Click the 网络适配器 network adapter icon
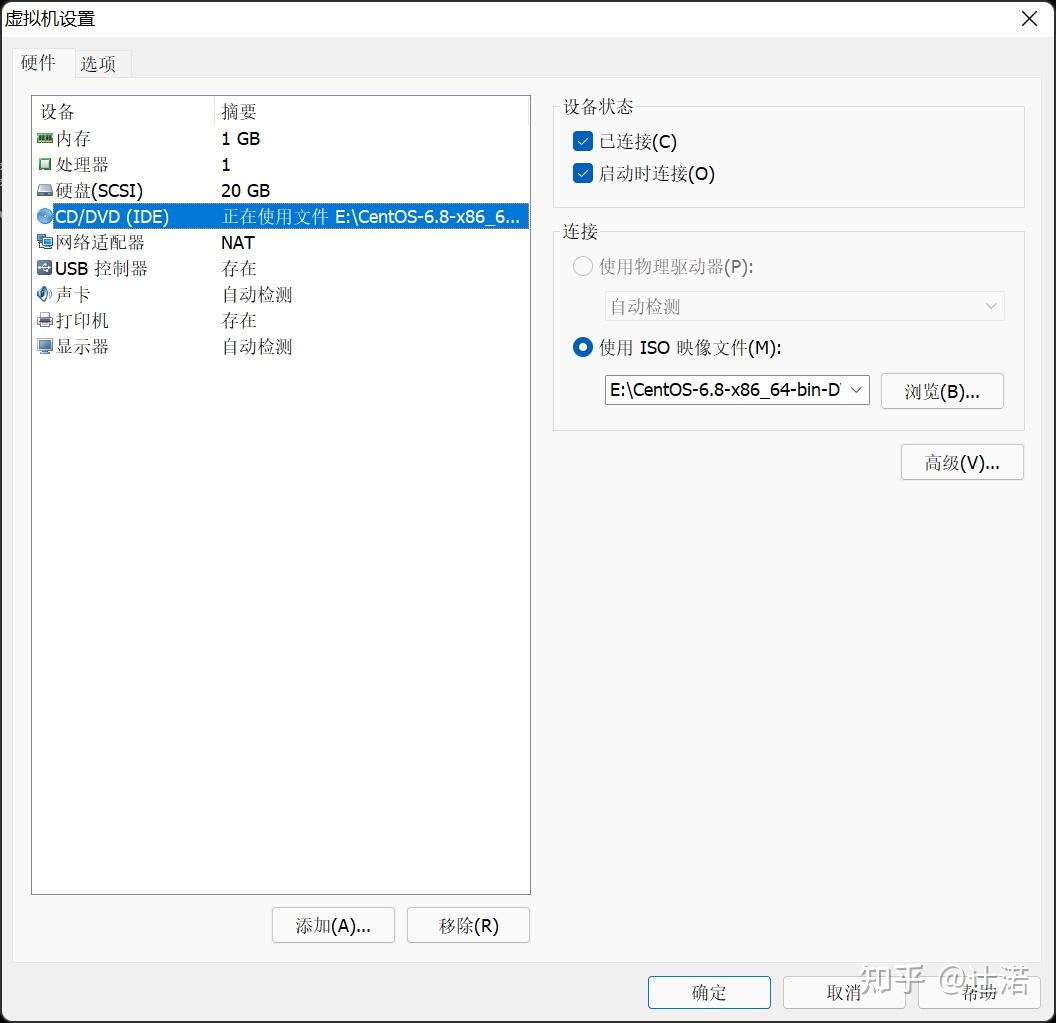The image size is (1056, 1023). (x=45, y=242)
